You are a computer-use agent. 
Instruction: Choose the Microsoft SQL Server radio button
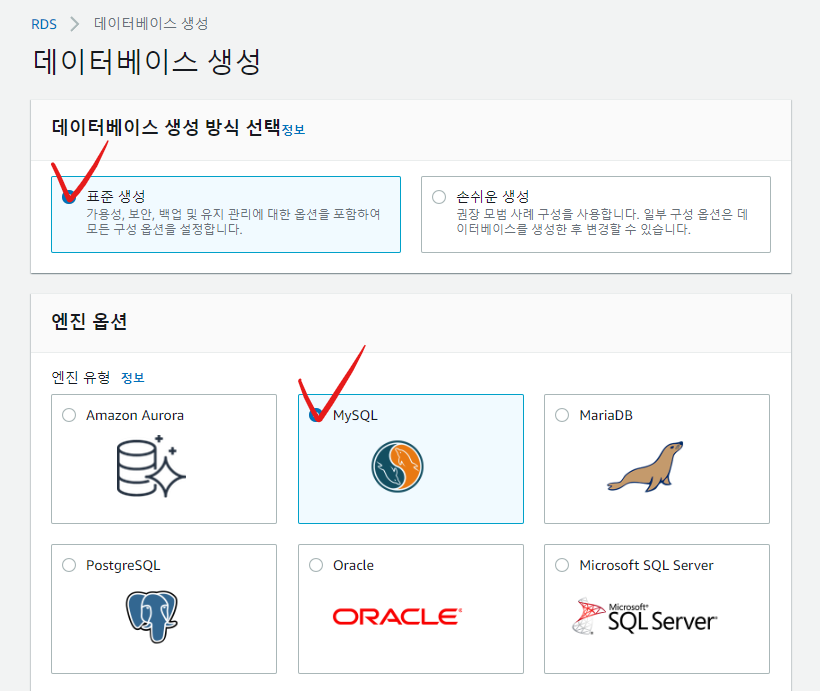coord(562,565)
